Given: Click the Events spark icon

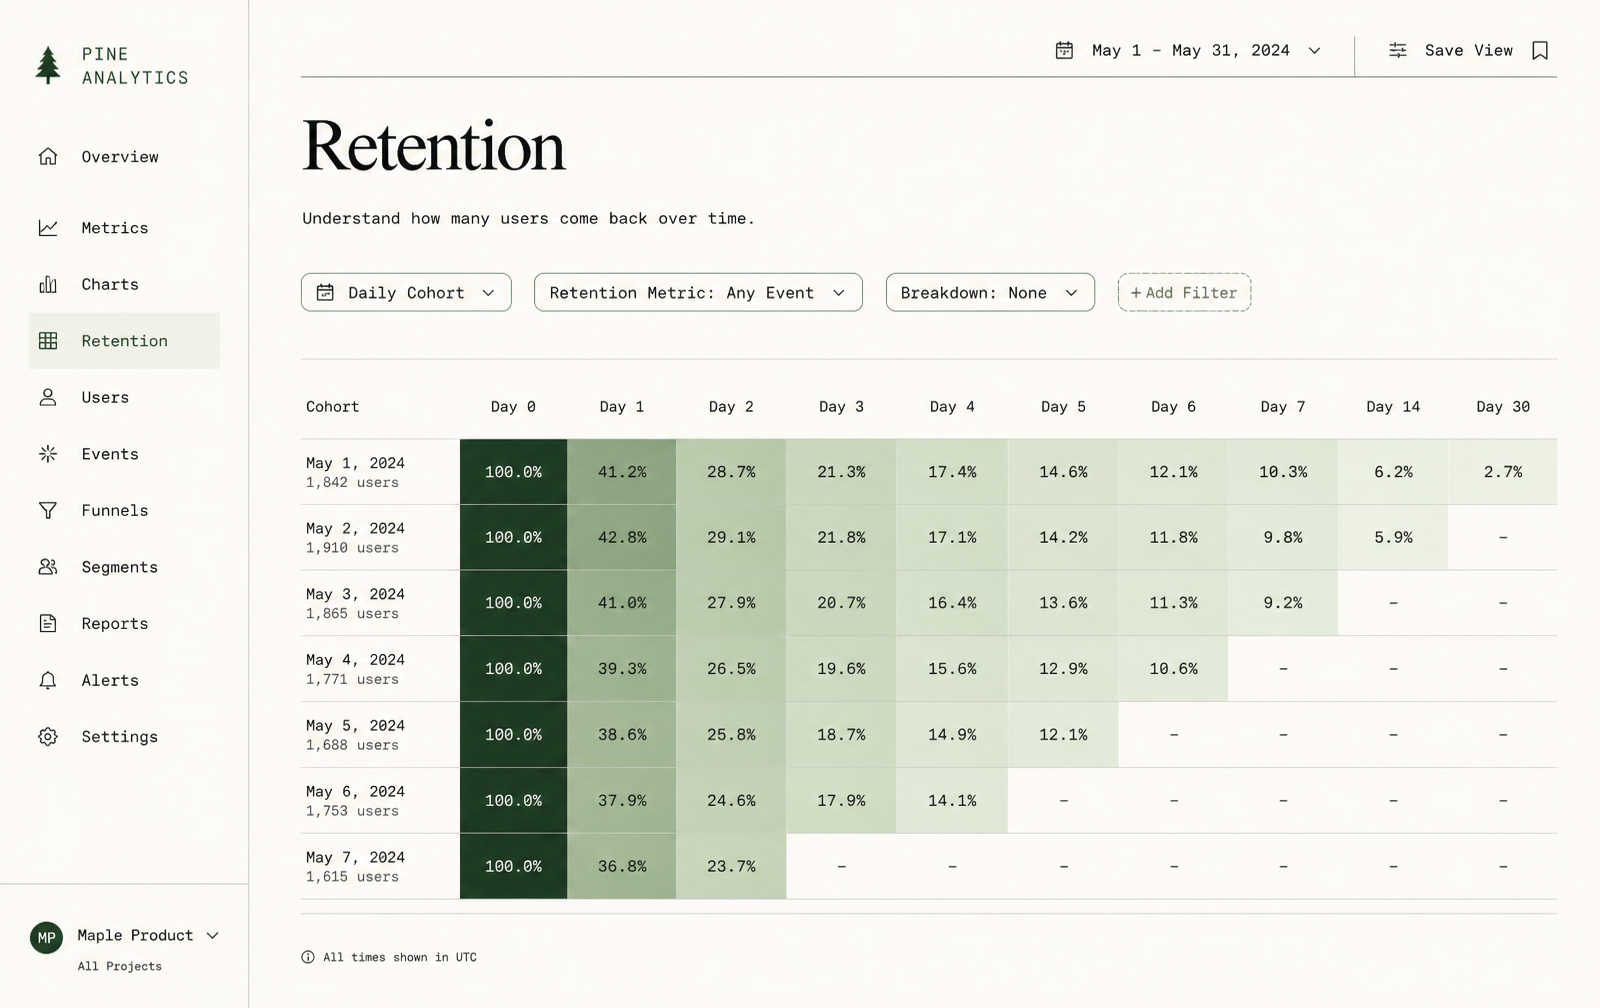Looking at the screenshot, I should (x=48, y=454).
